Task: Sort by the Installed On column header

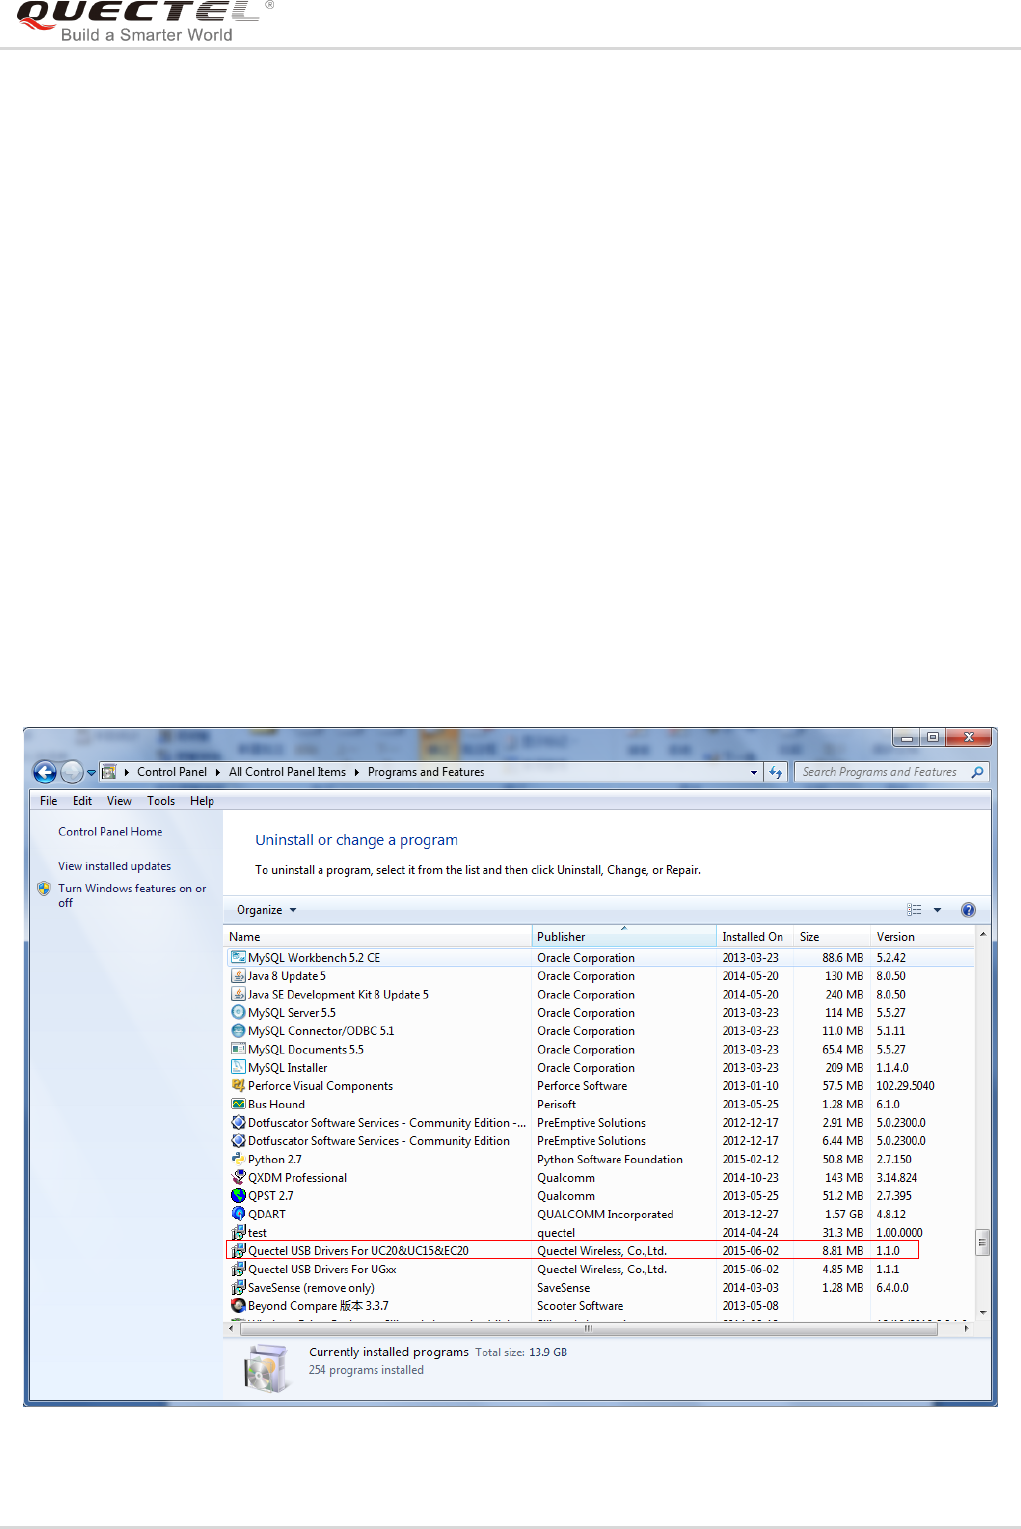Action: click(x=755, y=937)
